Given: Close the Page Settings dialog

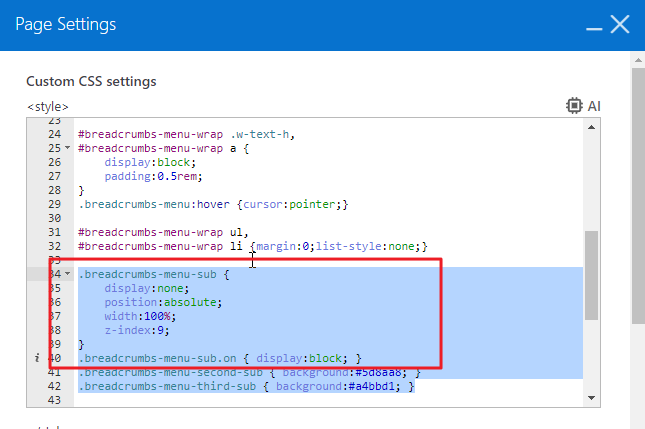Looking at the screenshot, I should [x=620, y=24].
